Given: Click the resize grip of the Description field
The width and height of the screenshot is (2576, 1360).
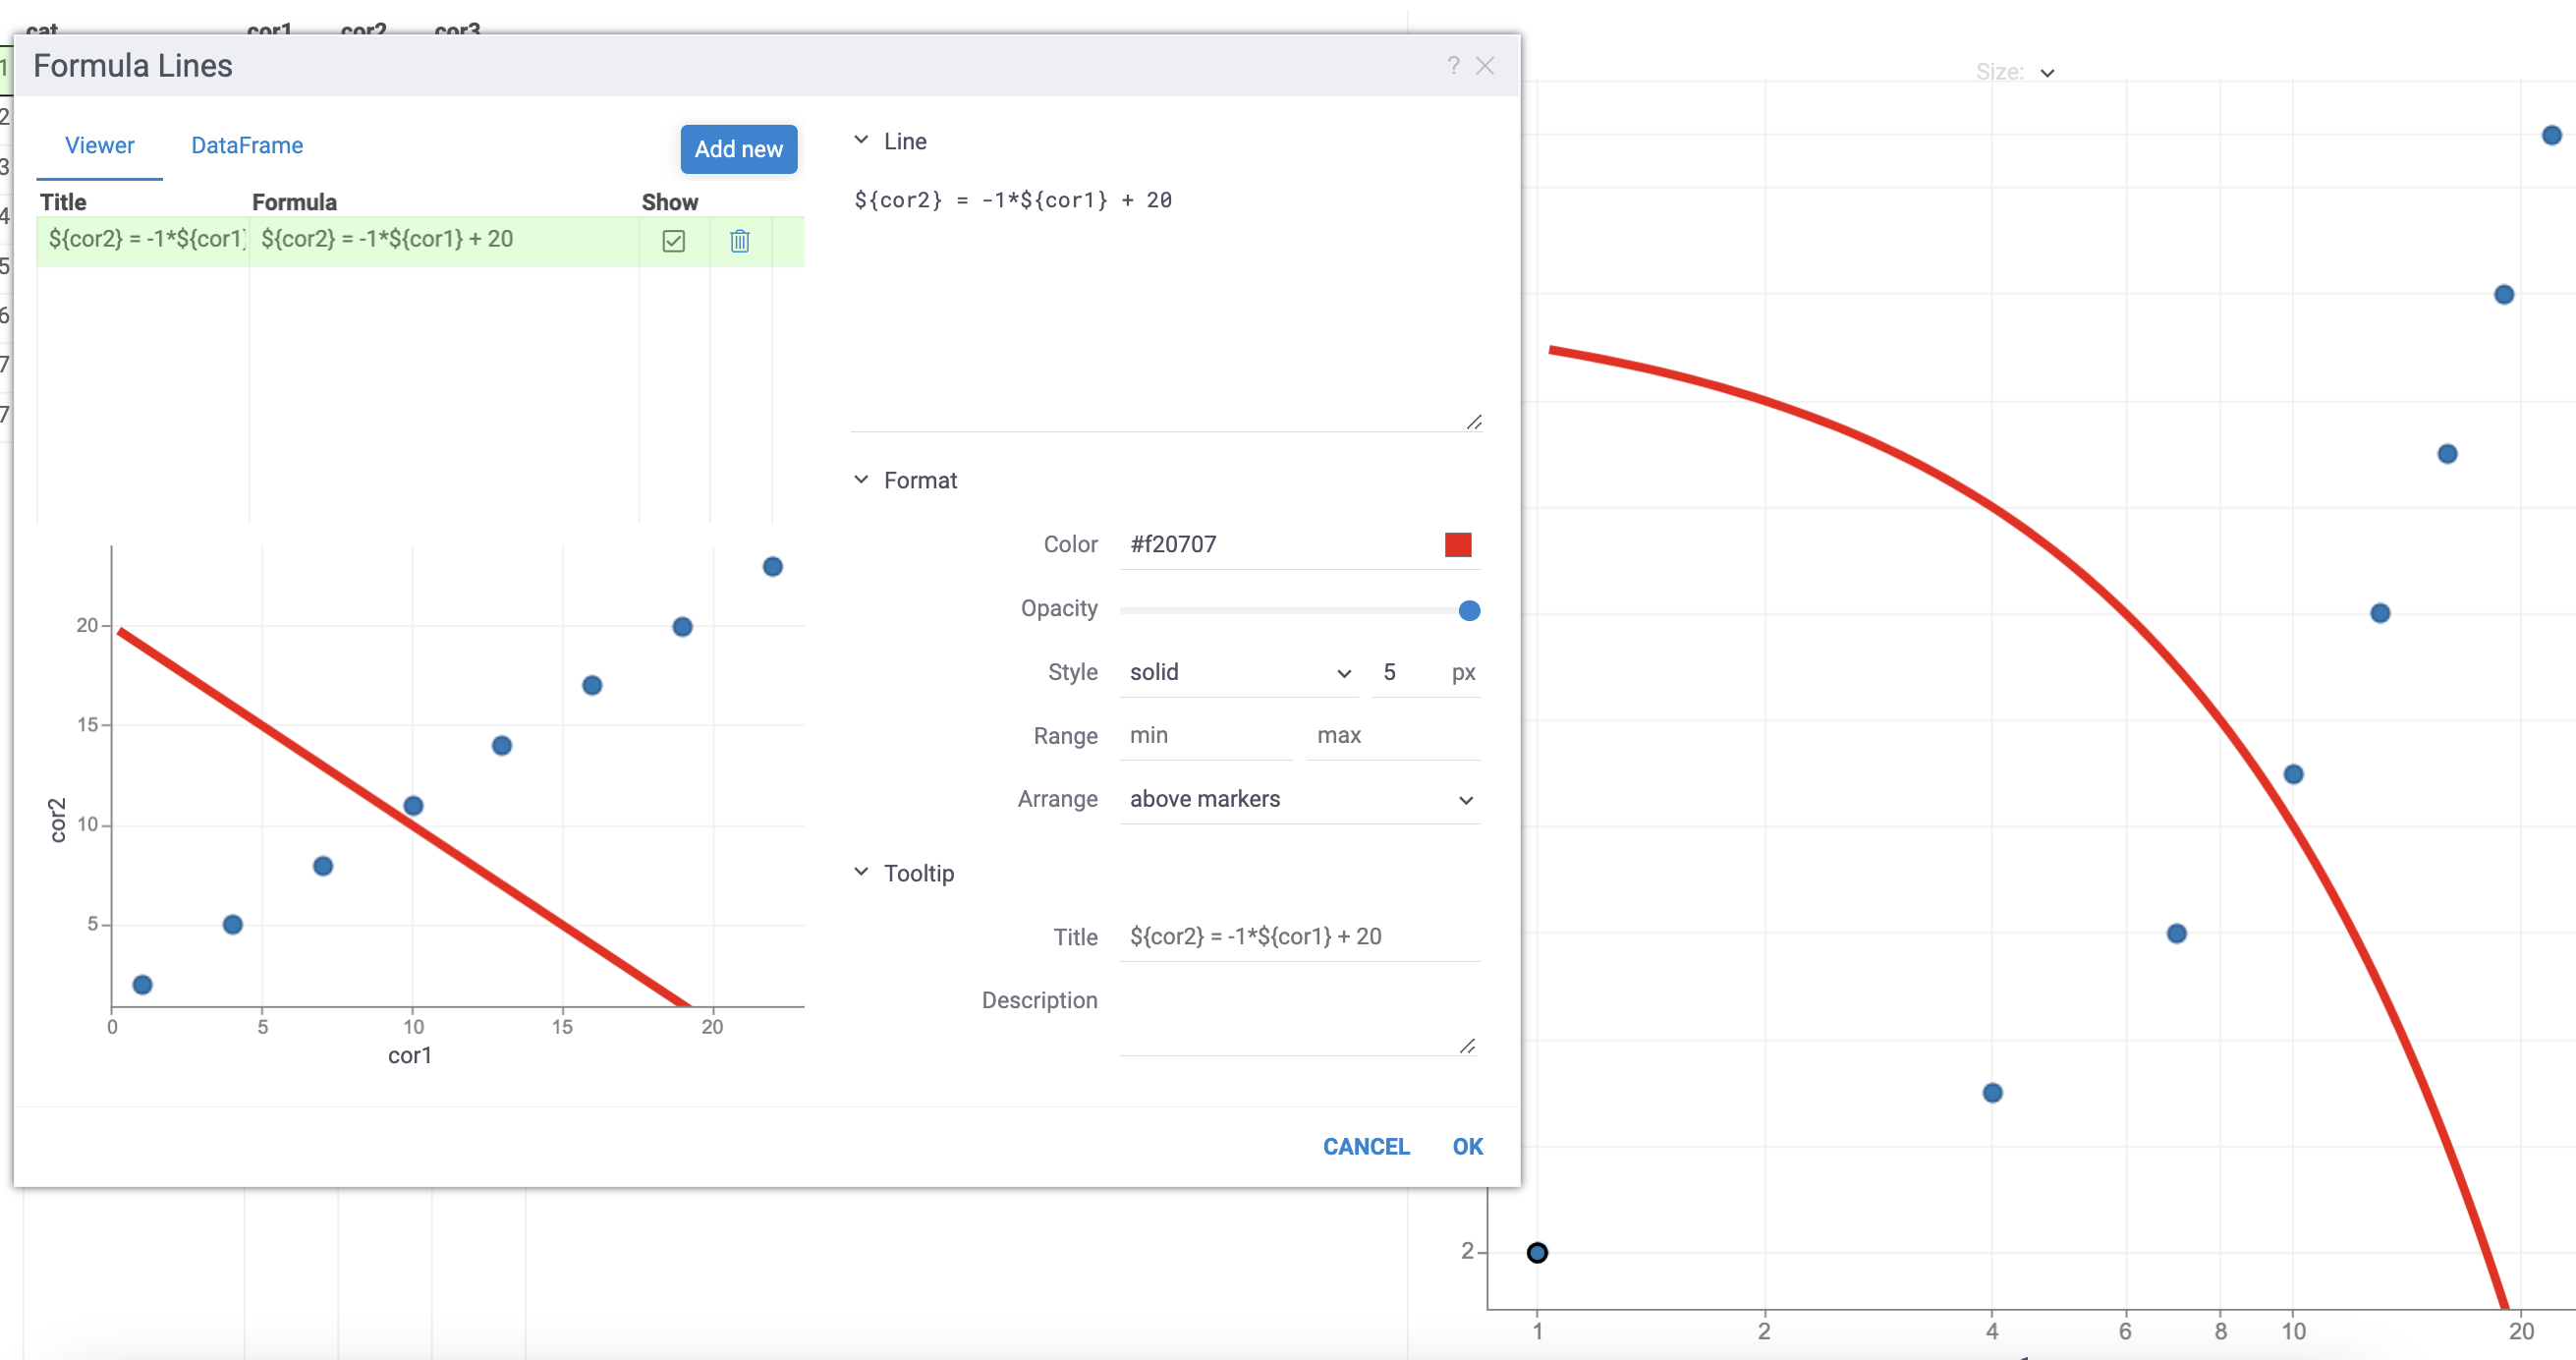Looking at the screenshot, I should coord(1468,1046).
